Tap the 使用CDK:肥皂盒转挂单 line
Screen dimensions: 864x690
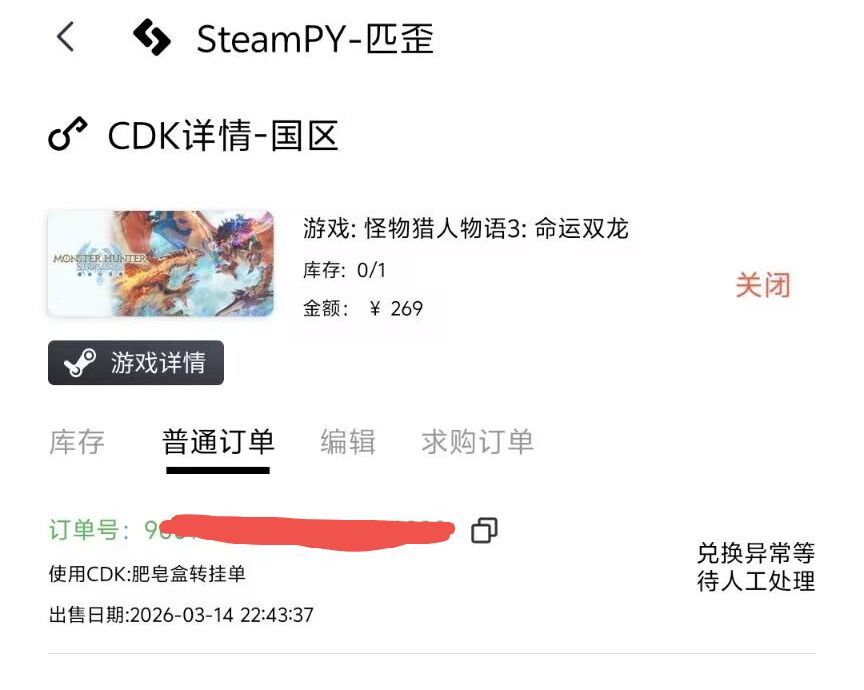pyautogui.click(x=147, y=574)
